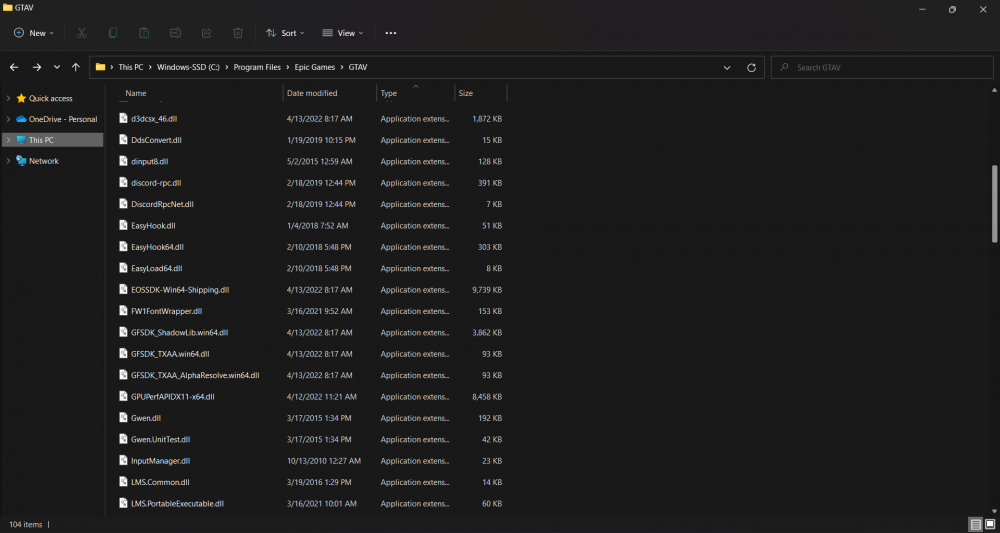Screen dimensions: 1000x533
Task: Click the 9,739 KB size value
Action: 487,289
